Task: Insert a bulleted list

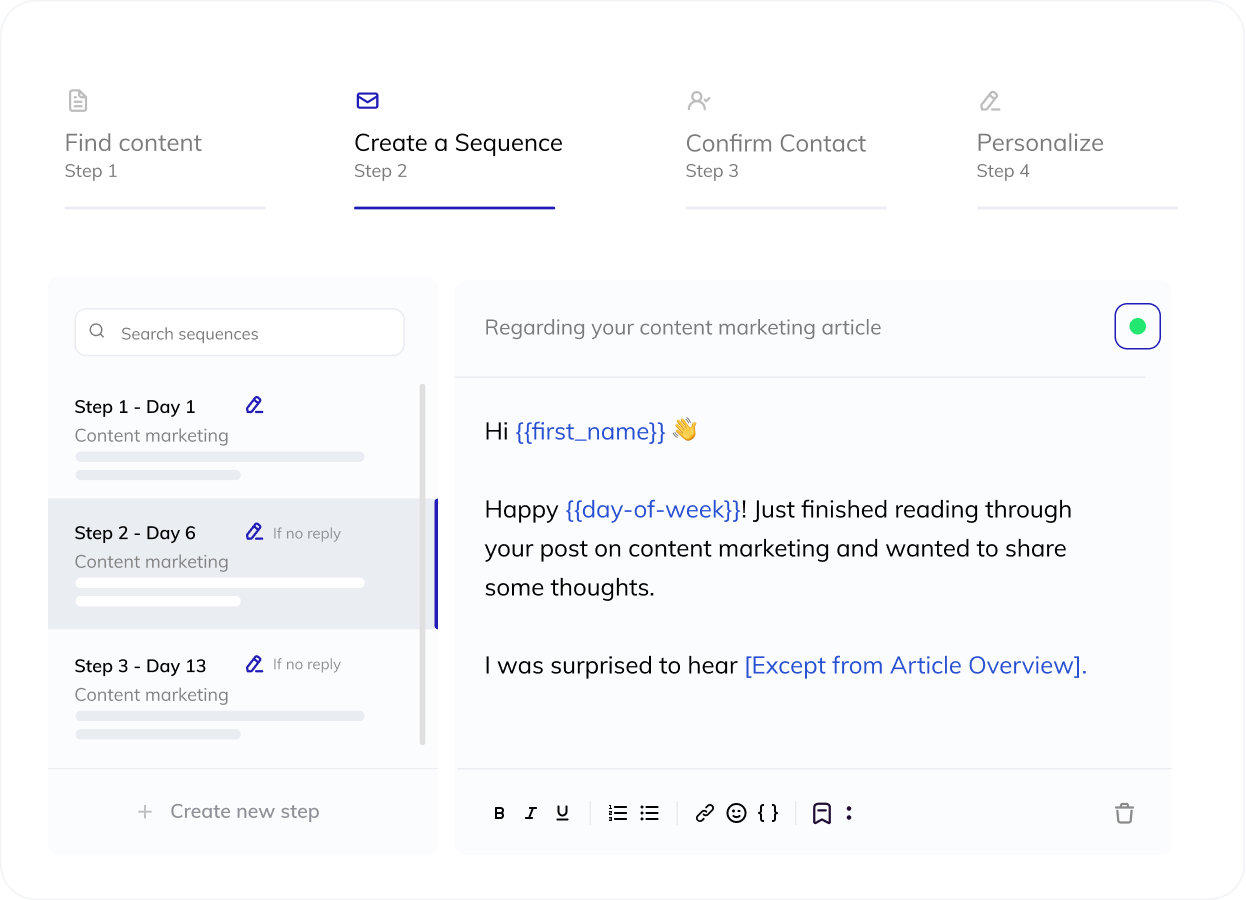Action: [650, 813]
